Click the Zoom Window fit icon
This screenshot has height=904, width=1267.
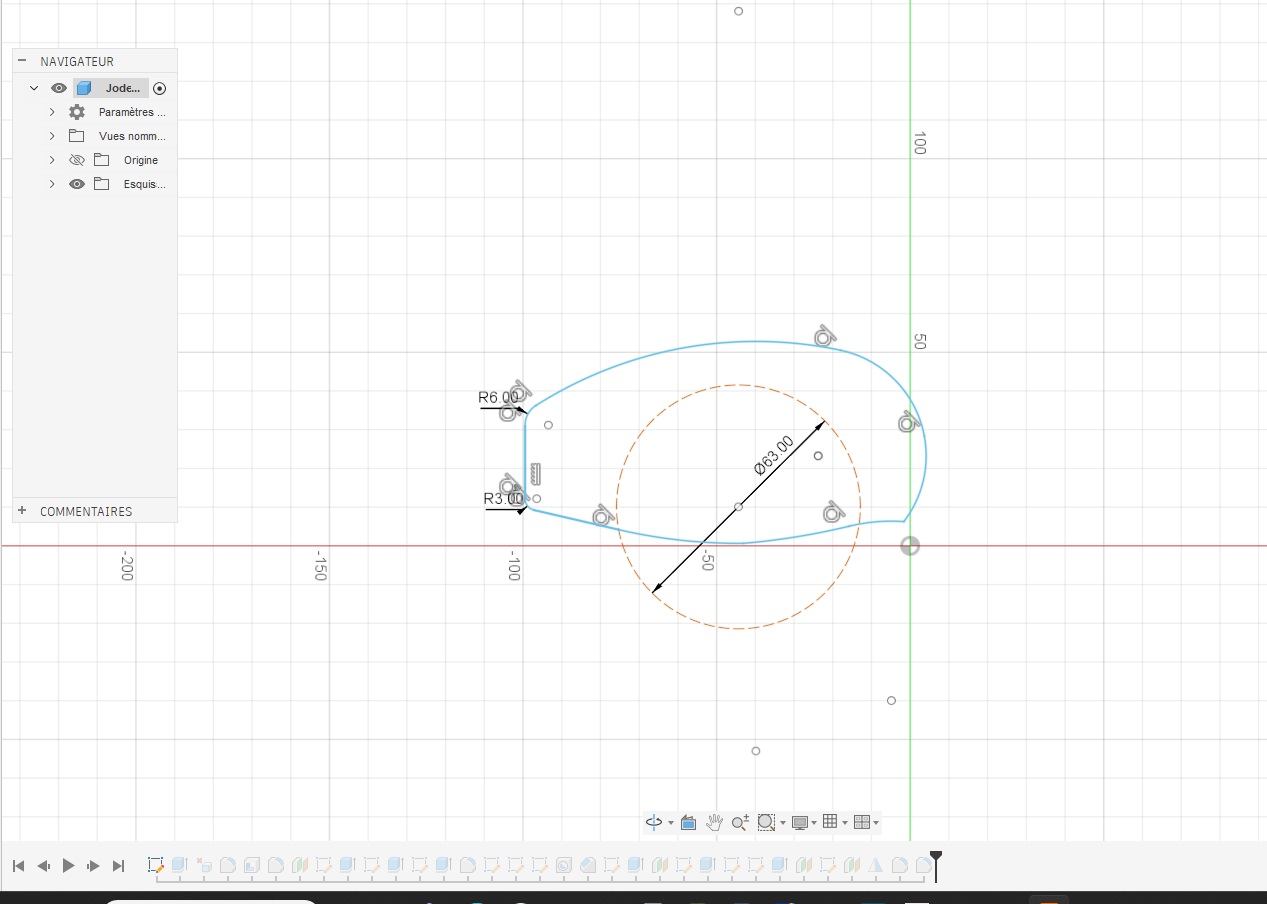point(766,822)
